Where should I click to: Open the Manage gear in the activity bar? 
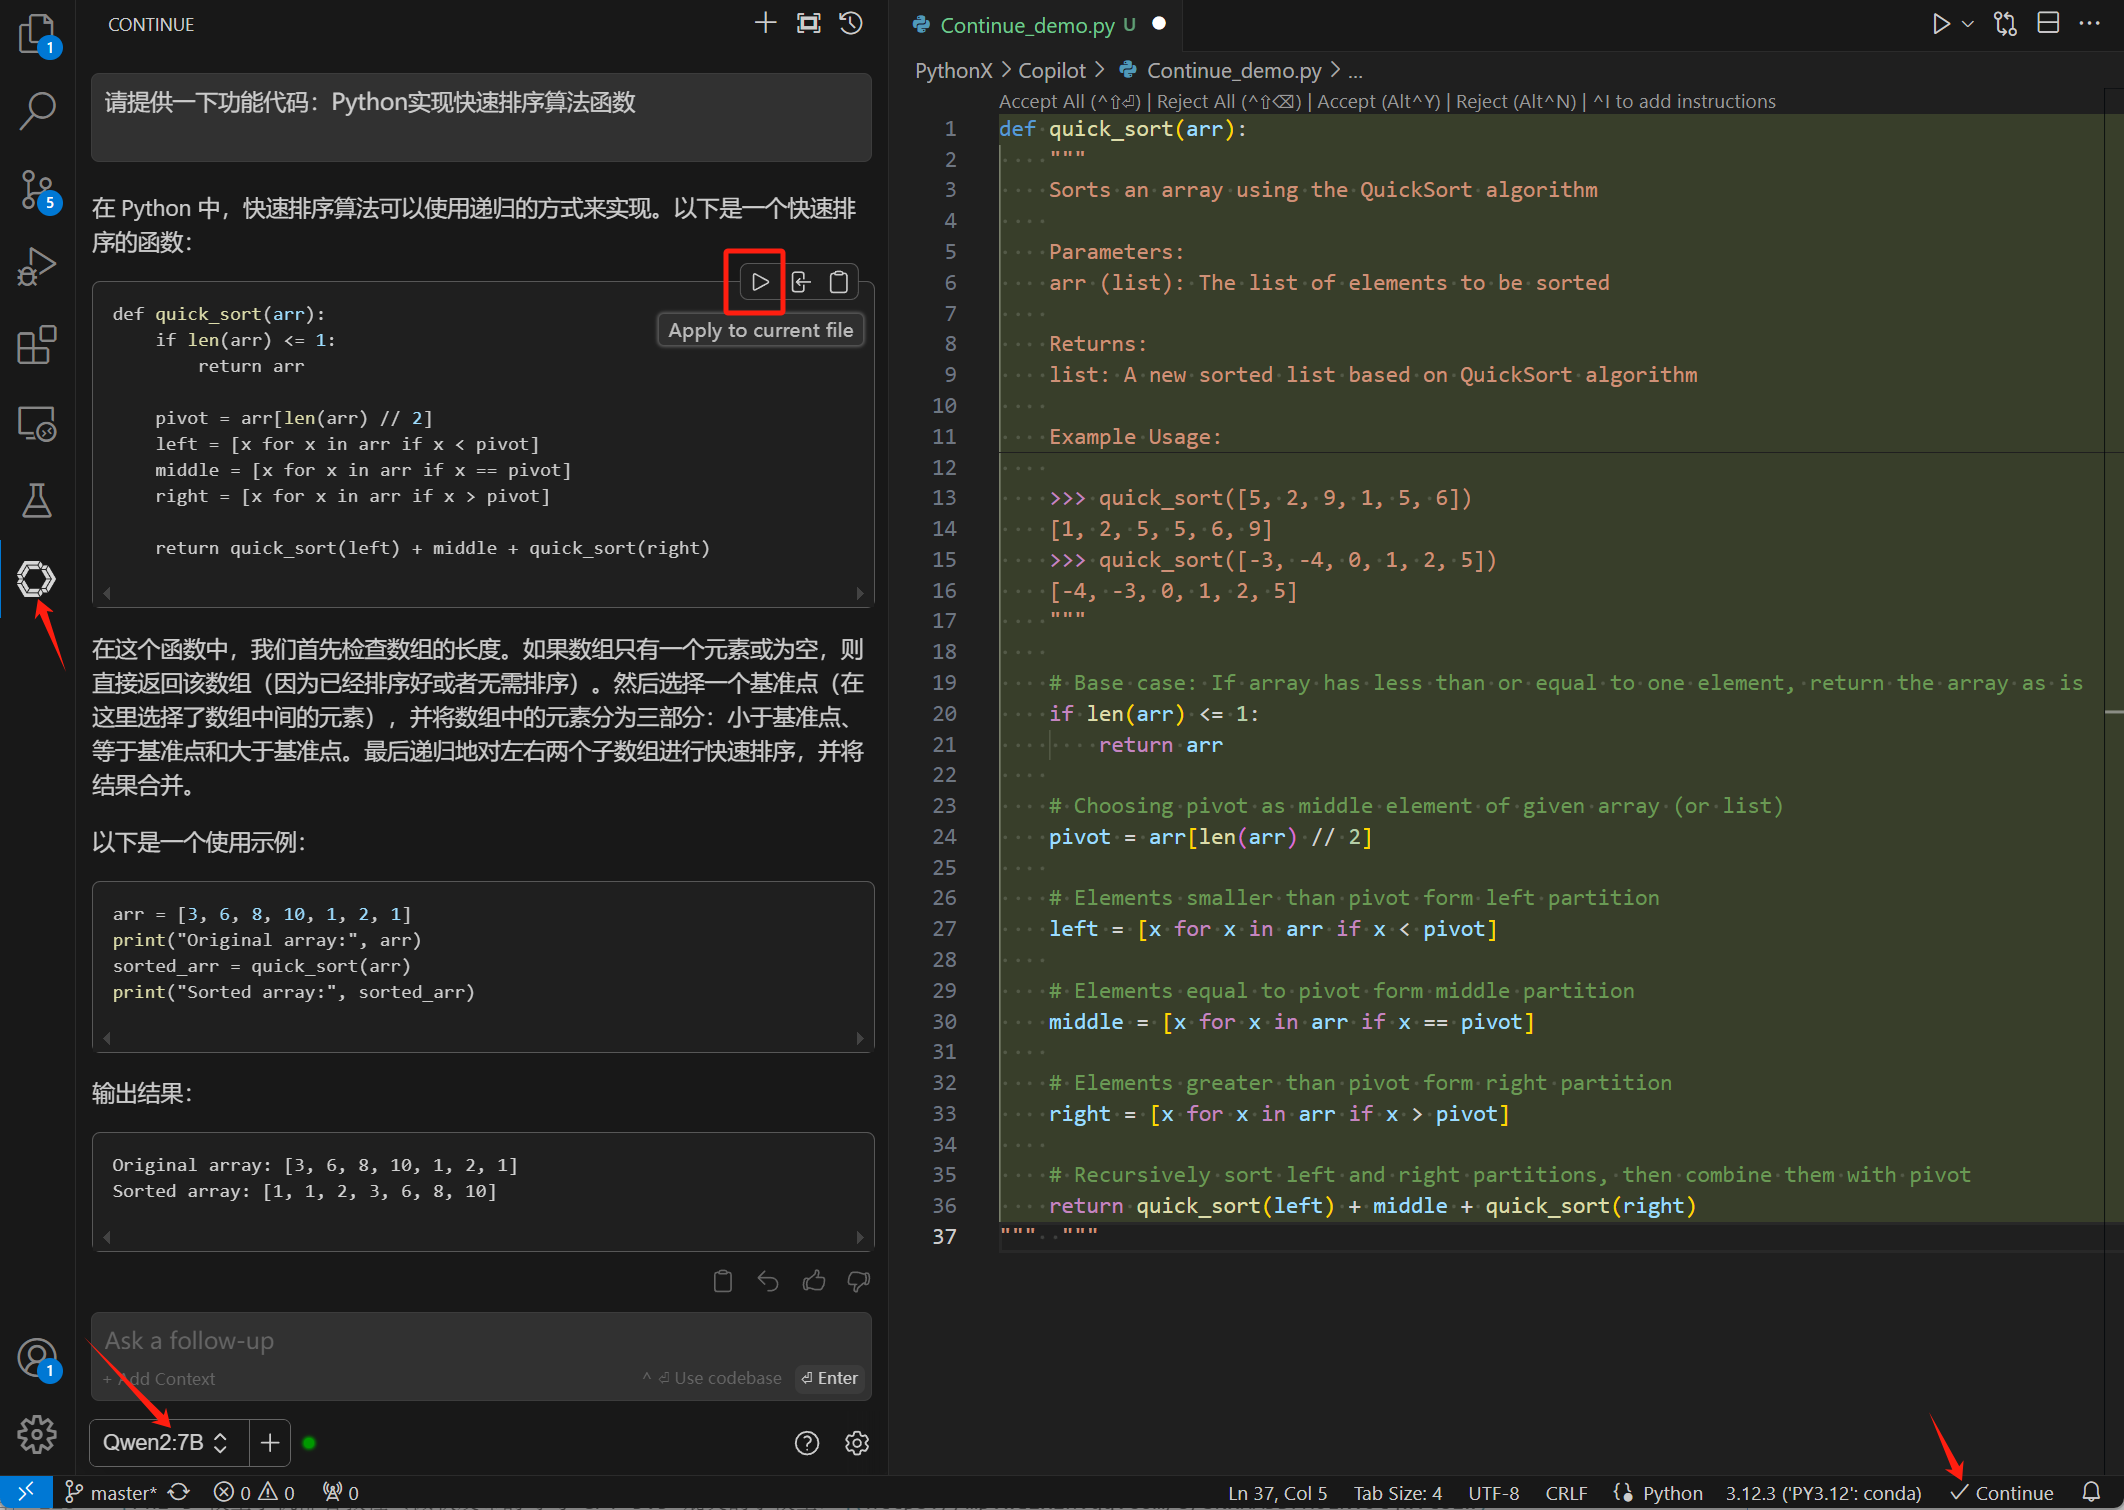(37, 1434)
